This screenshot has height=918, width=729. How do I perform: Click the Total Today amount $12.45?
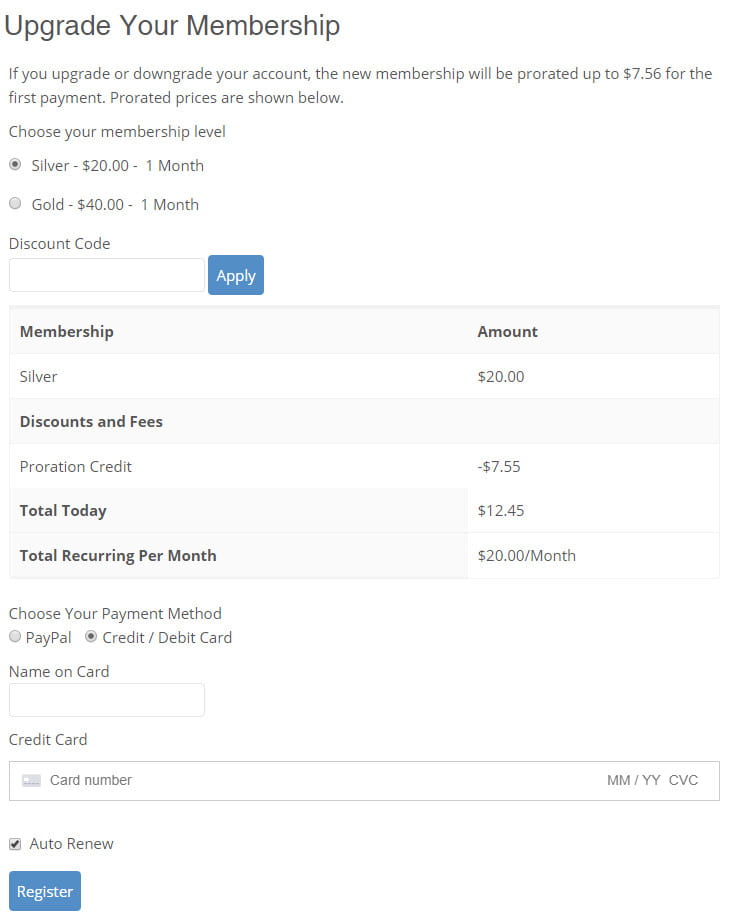tap(500, 510)
